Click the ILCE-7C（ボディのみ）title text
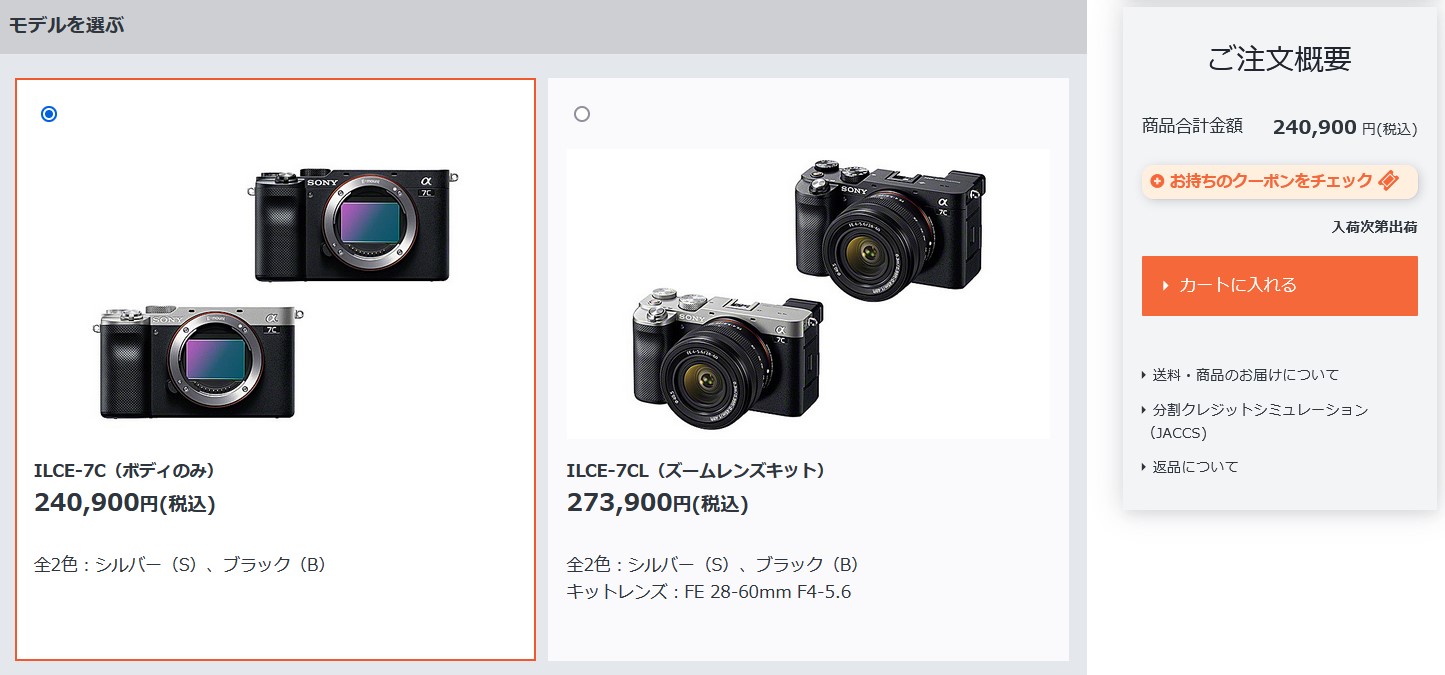 click(x=125, y=470)
